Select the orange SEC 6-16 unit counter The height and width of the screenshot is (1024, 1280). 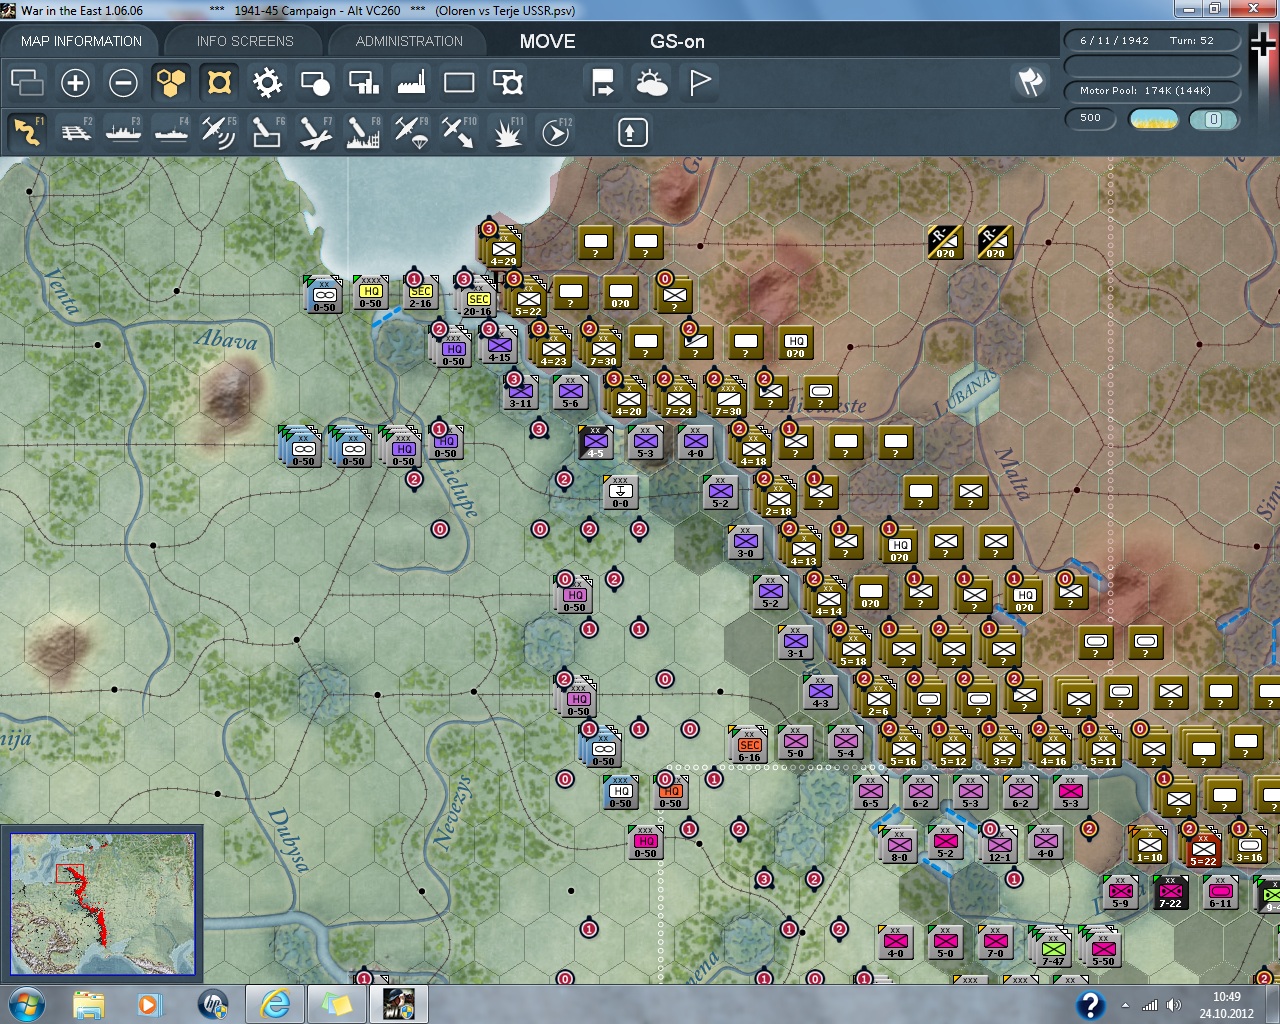[x=749, y=746]
